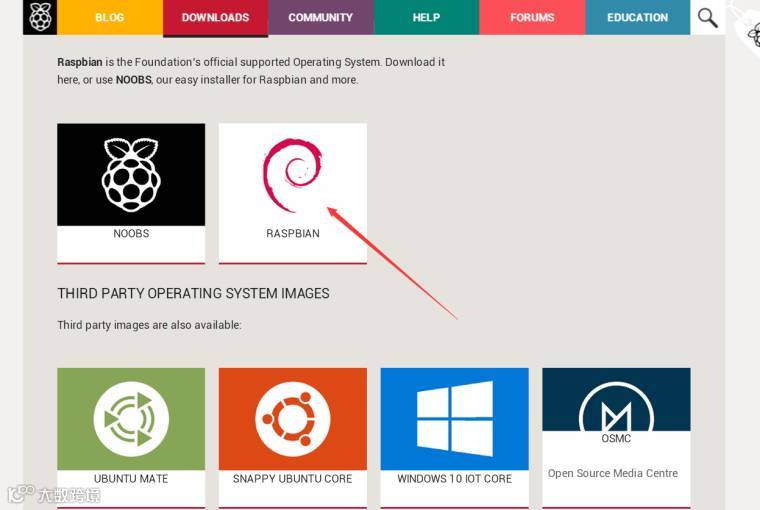This screenshot has width=760, height=510.
Task: Click the SNAPPY UBUNTU CORE label
Action: point(292,479)
